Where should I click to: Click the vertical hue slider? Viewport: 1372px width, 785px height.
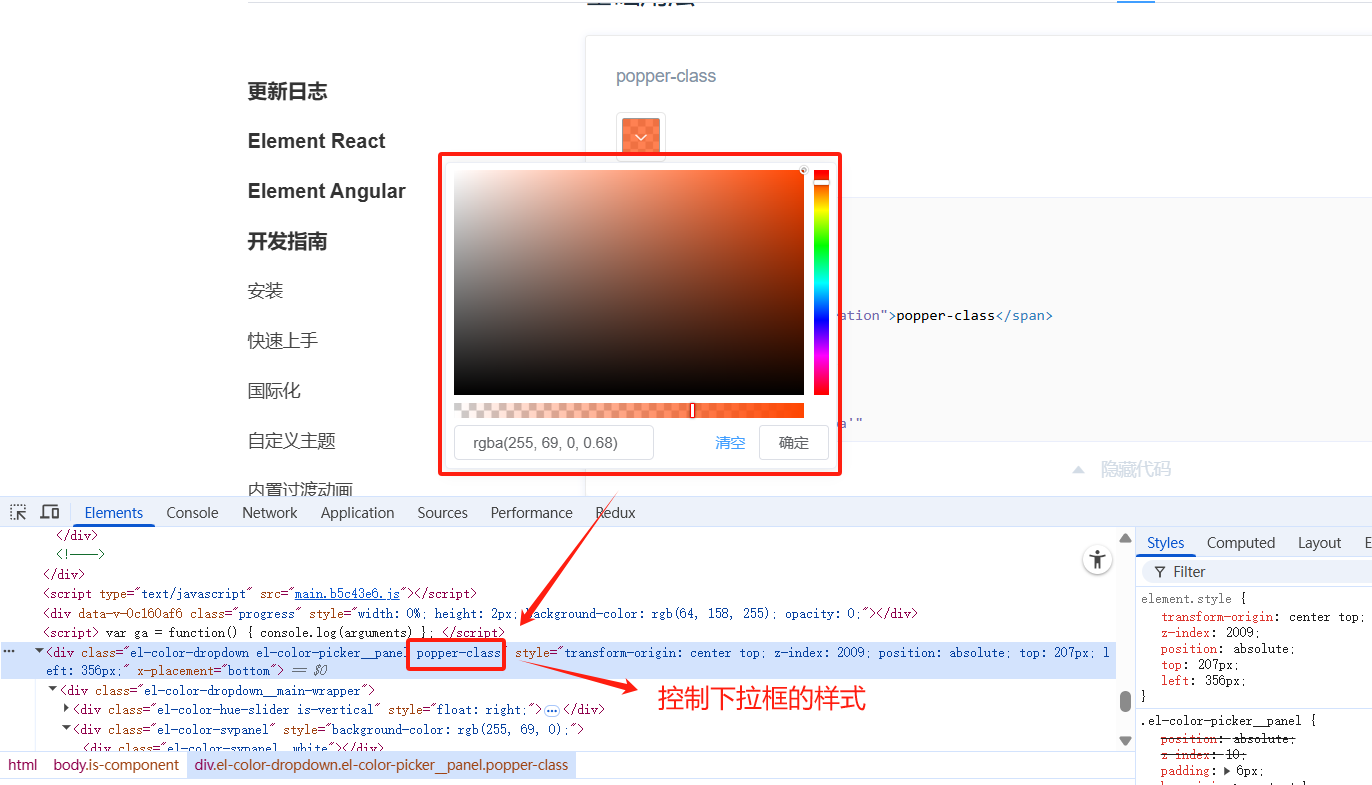tap(821, 283)
